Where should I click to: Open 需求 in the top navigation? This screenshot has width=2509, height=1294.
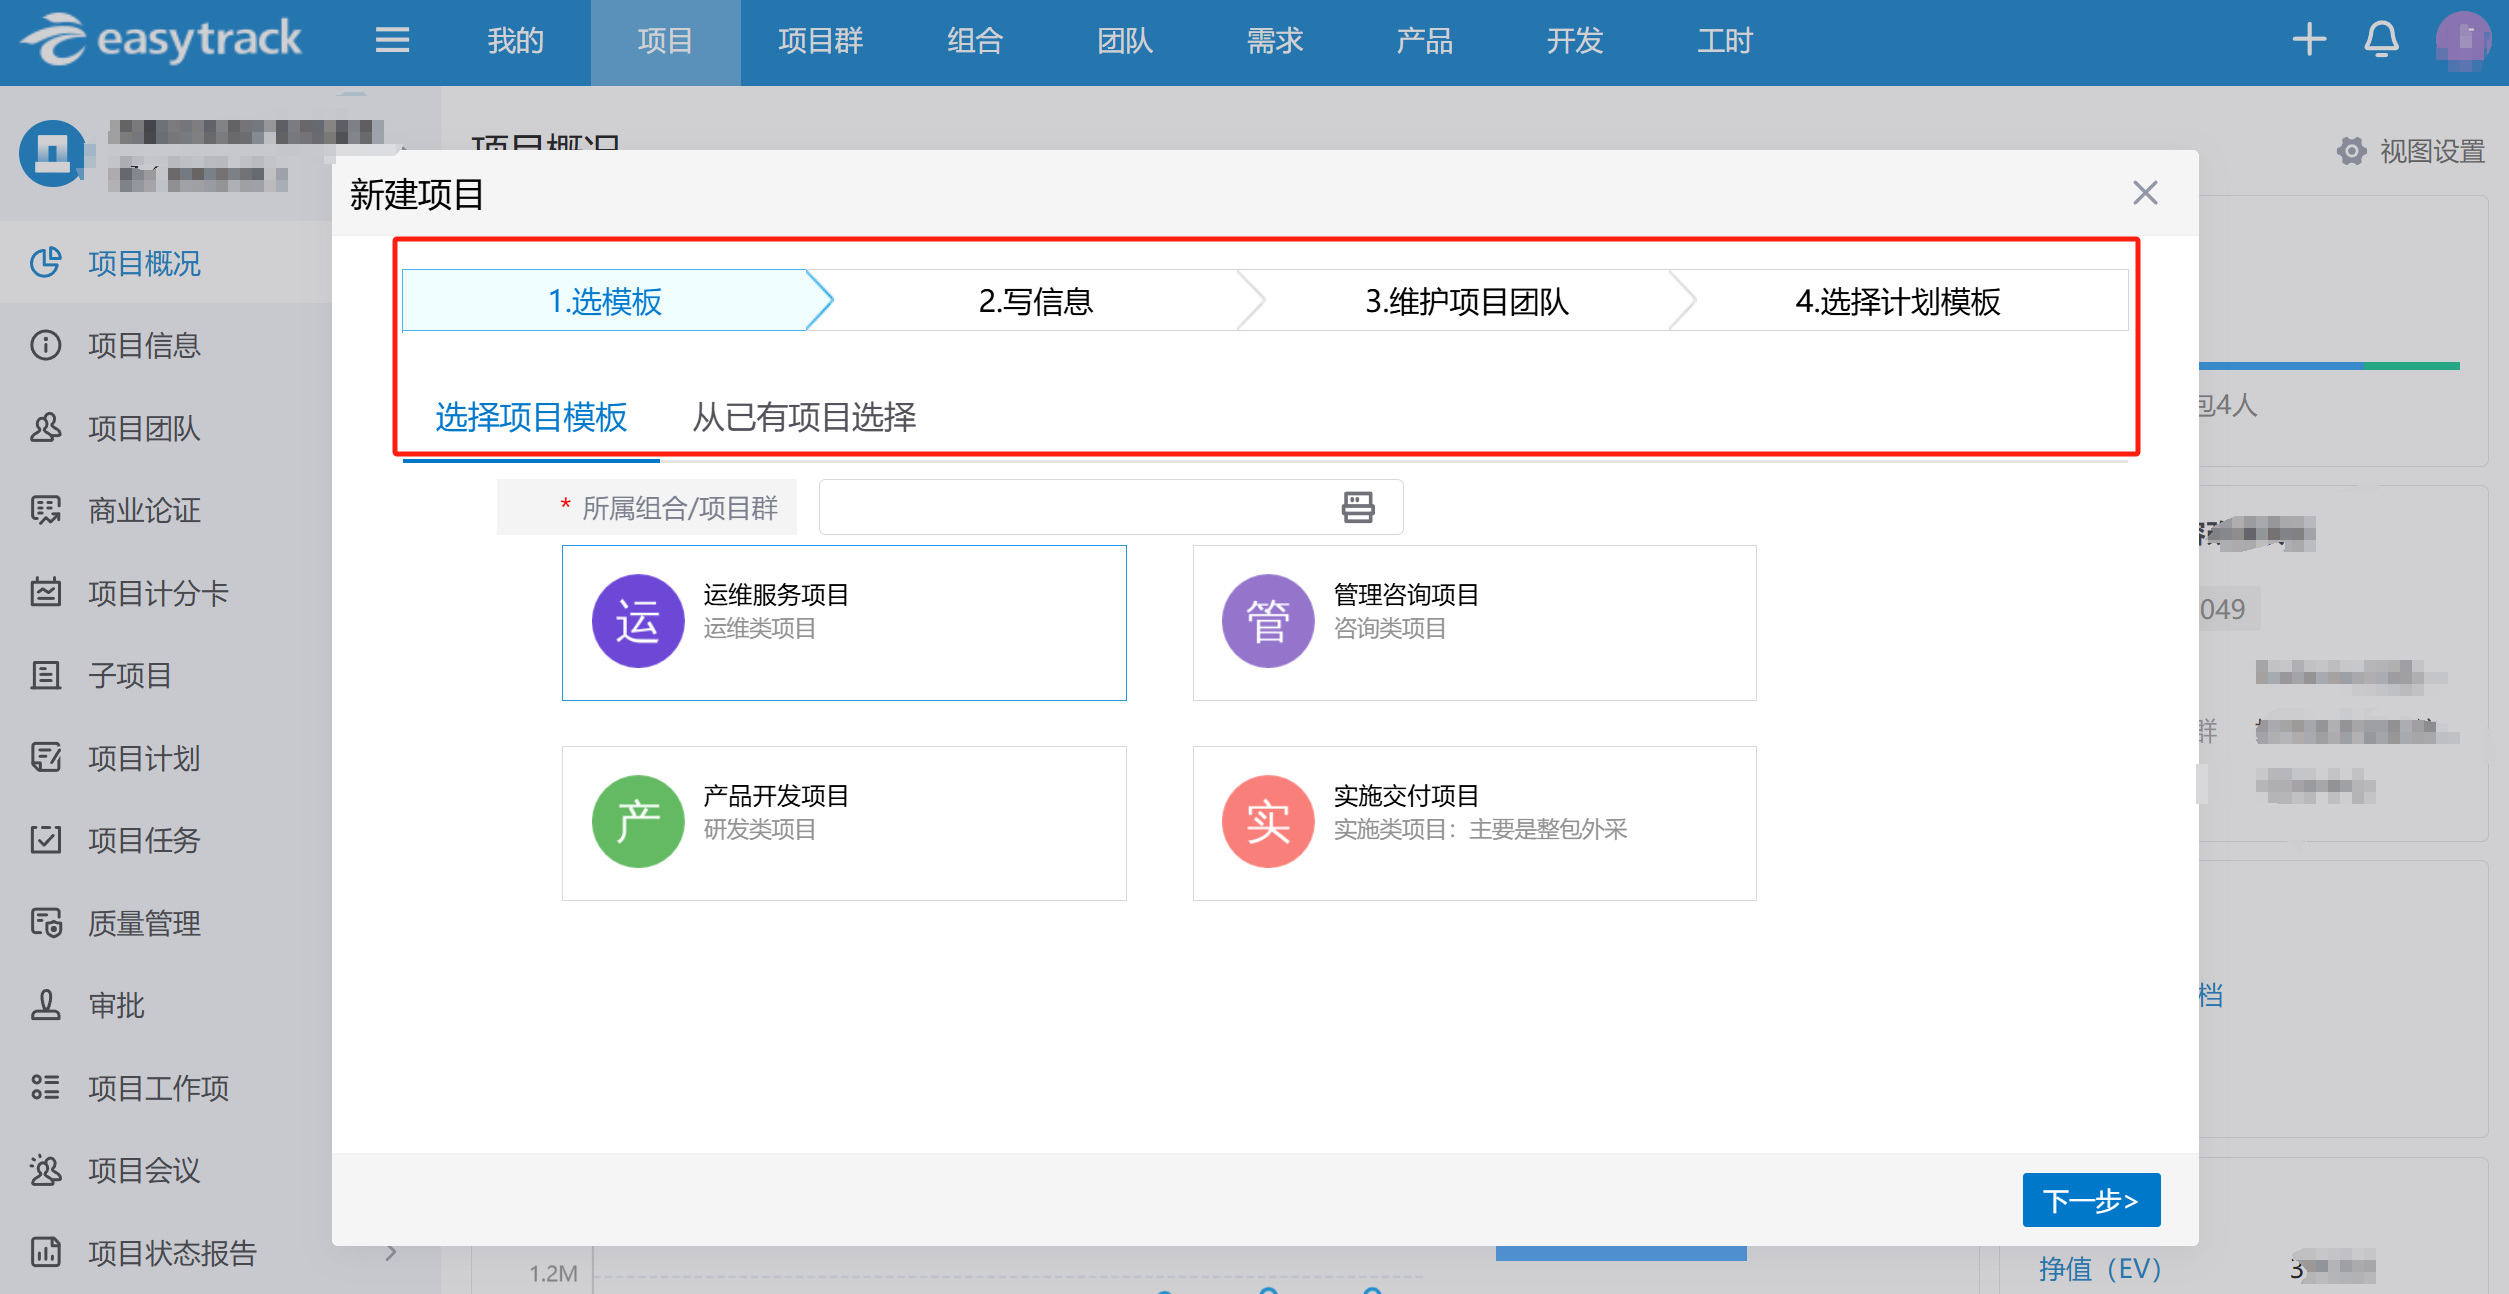pos(1273,41)
